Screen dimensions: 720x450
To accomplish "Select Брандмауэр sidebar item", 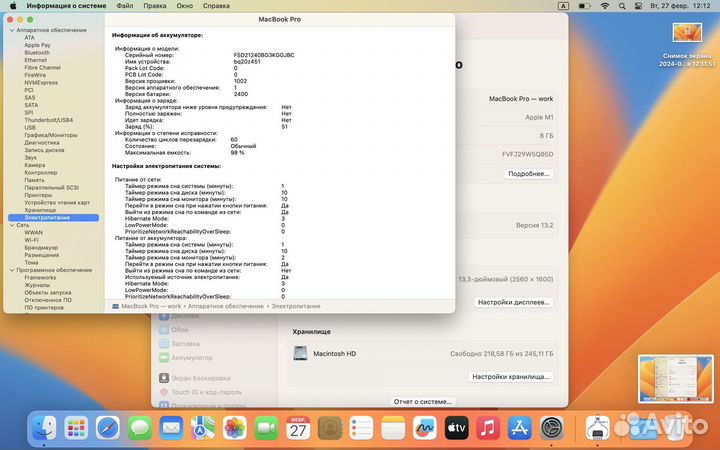I will tap(41, 248).
